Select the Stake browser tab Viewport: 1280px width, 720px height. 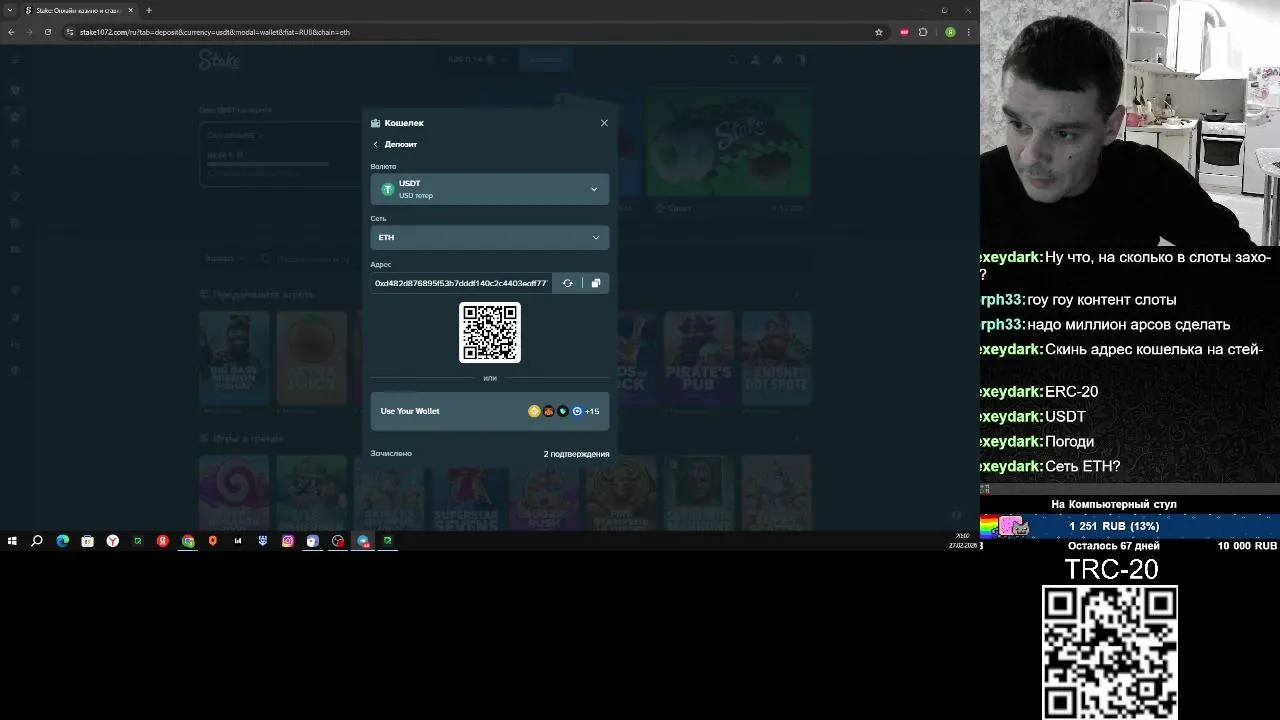point(78,10)
